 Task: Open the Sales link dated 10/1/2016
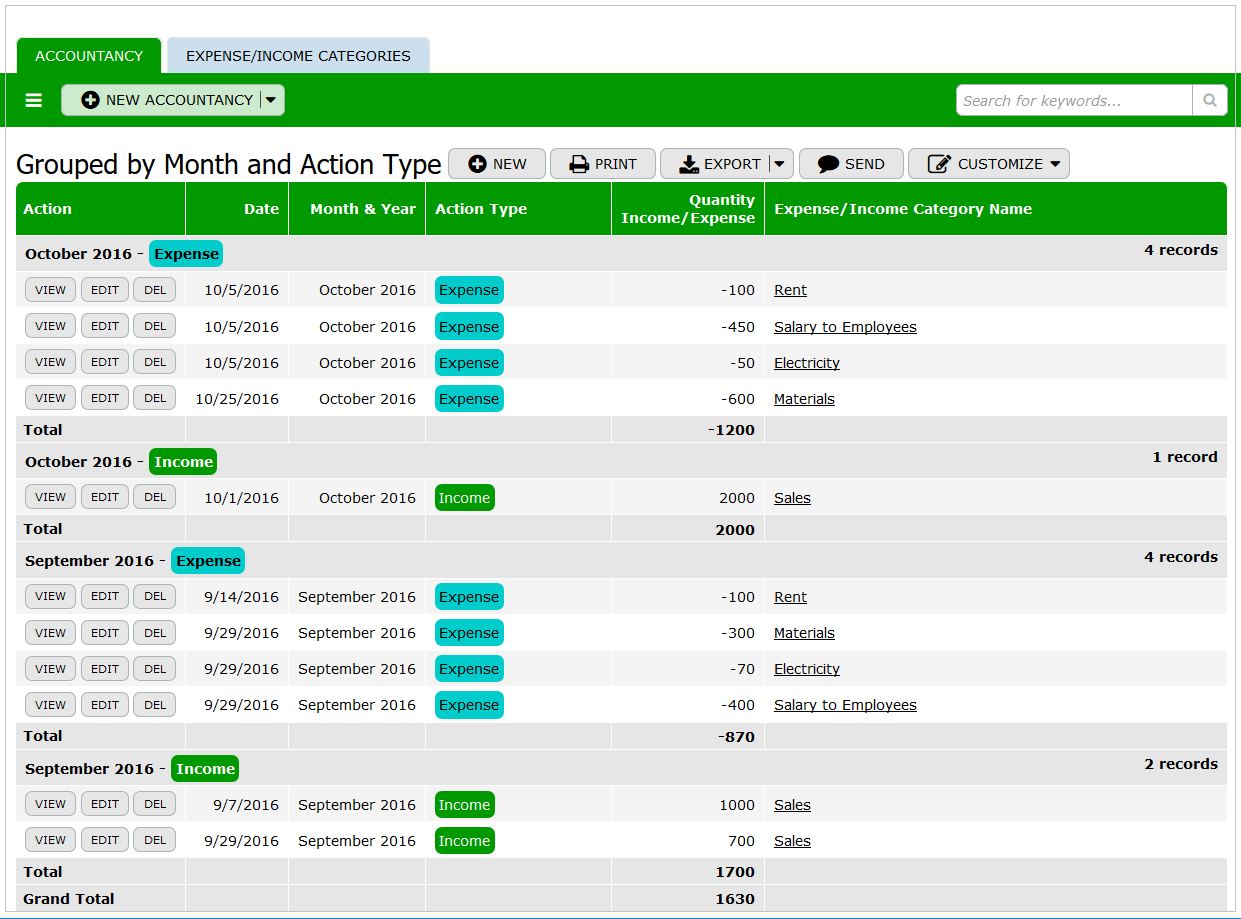[792, 498]
